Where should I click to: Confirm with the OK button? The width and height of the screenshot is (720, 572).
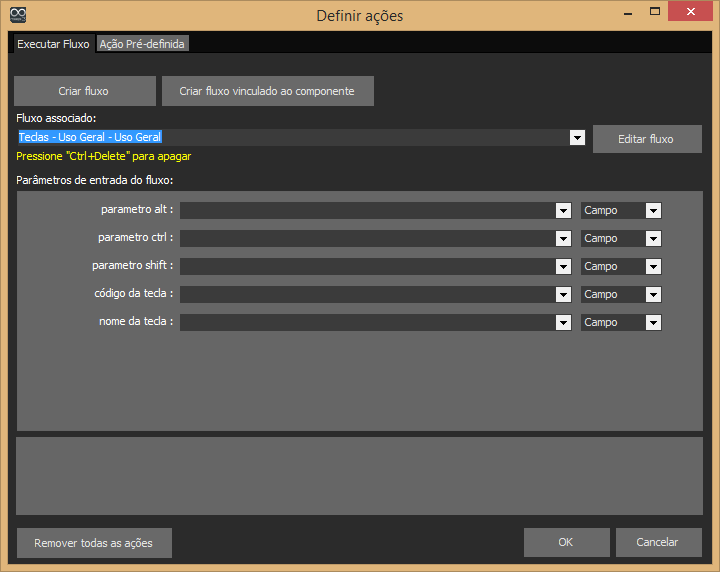point(566,542)
